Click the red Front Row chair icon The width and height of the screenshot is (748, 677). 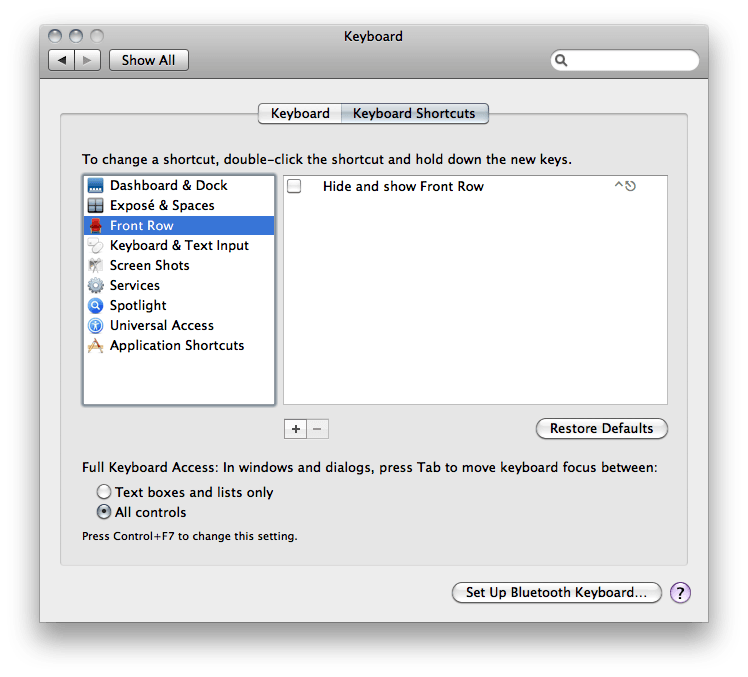(x=96, y=226)
